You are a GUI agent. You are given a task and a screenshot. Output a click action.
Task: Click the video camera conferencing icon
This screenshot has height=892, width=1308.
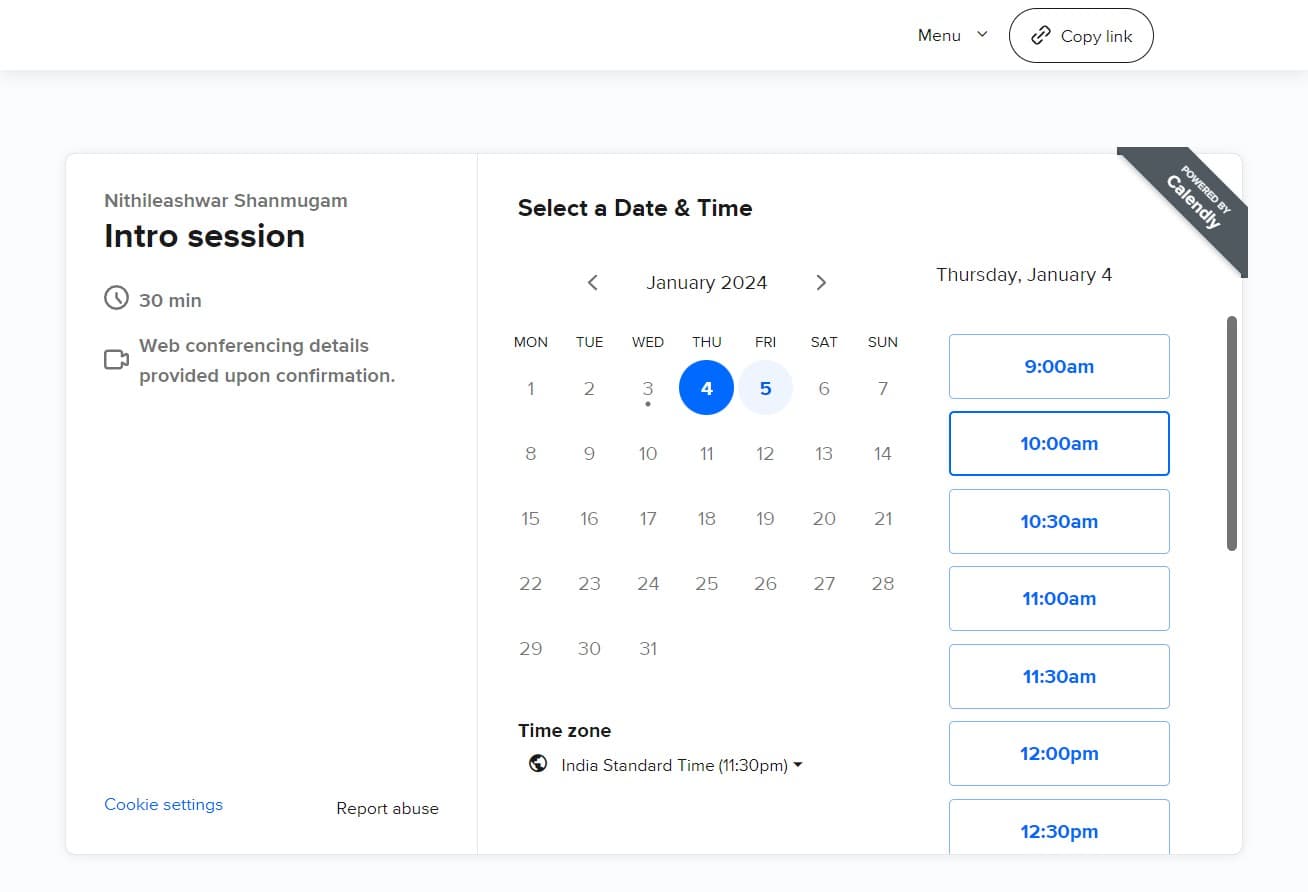coord(117,359)
